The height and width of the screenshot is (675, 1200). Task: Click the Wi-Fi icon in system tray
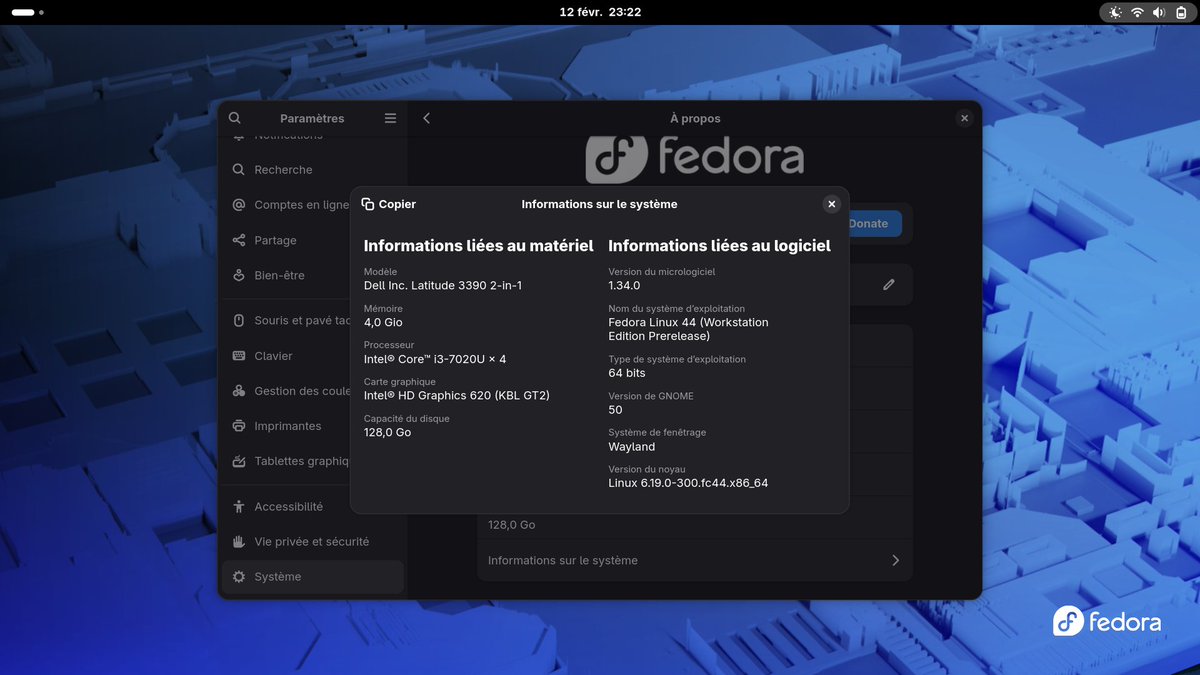tap(1137, 12)
